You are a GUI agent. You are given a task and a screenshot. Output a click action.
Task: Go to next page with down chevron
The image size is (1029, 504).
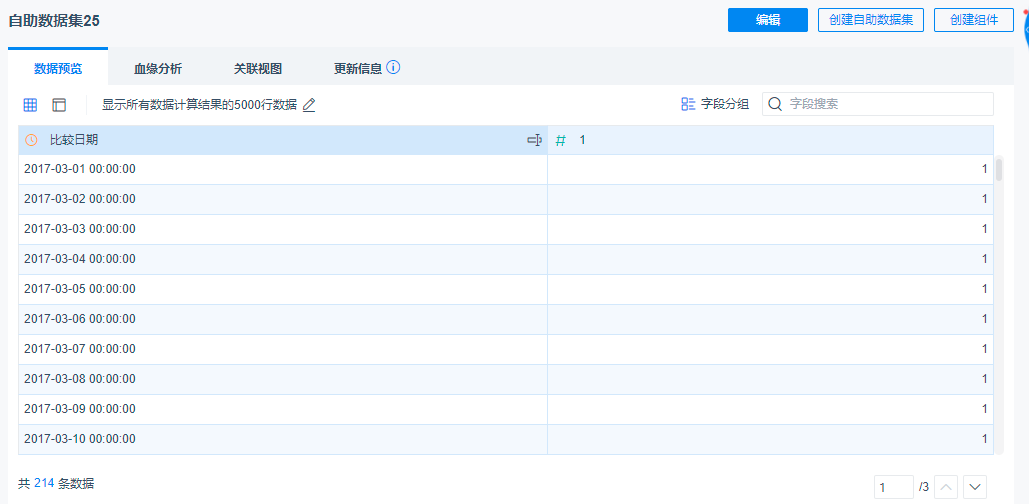pyautogui.click(x=974, y=487)
